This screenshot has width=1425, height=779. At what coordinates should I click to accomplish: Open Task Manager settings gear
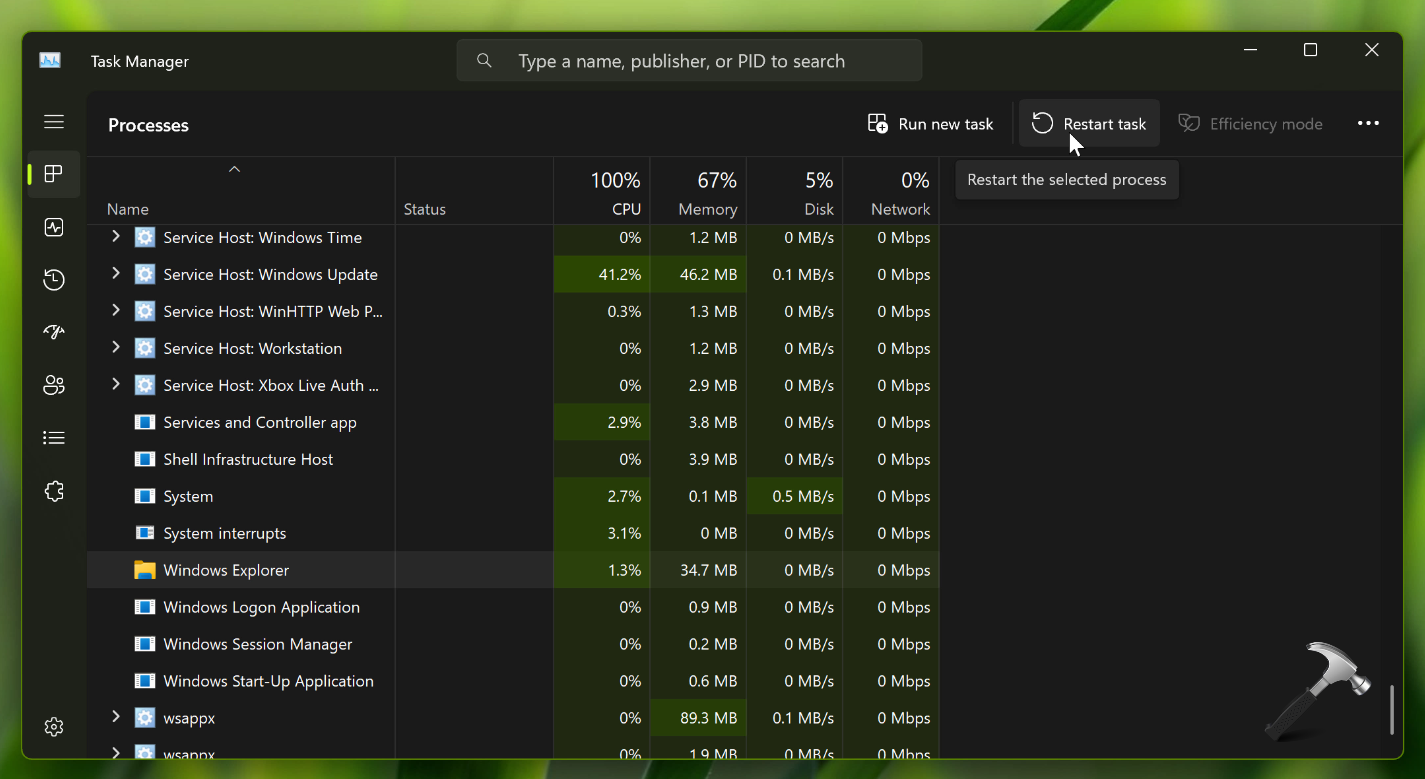pos(54,727)
